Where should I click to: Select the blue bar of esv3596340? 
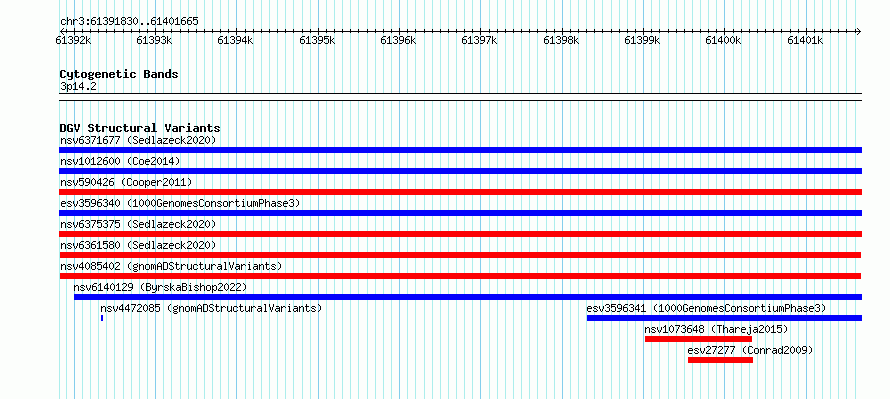460,213
